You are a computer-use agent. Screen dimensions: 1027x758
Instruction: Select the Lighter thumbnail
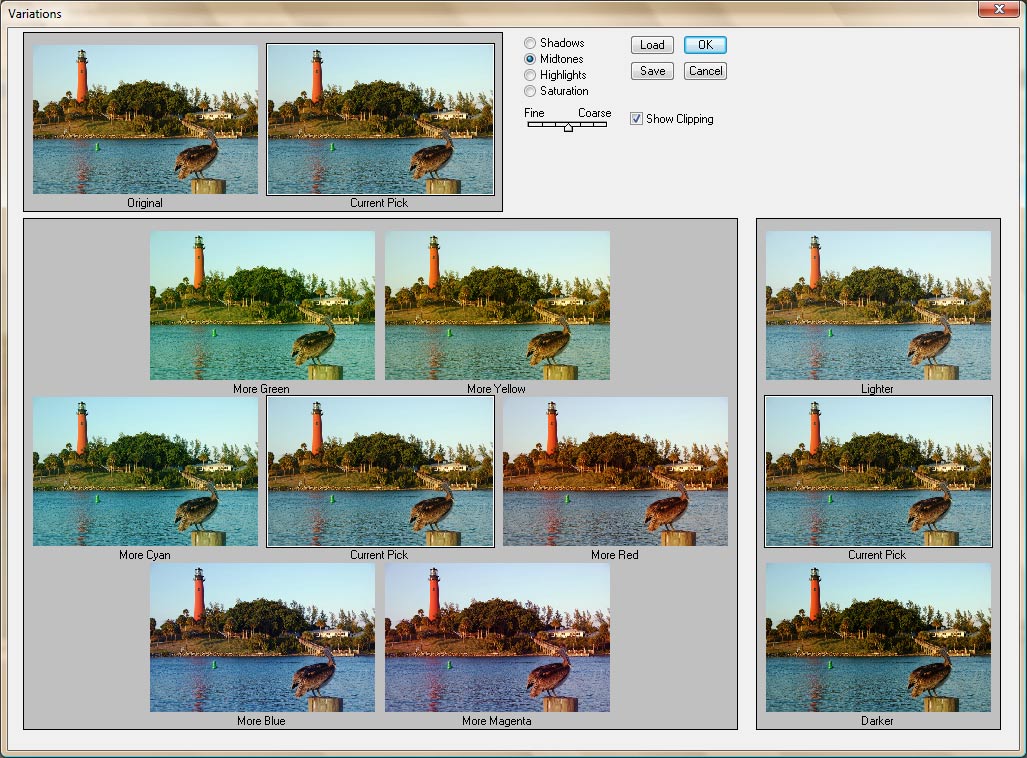(878, 305)
